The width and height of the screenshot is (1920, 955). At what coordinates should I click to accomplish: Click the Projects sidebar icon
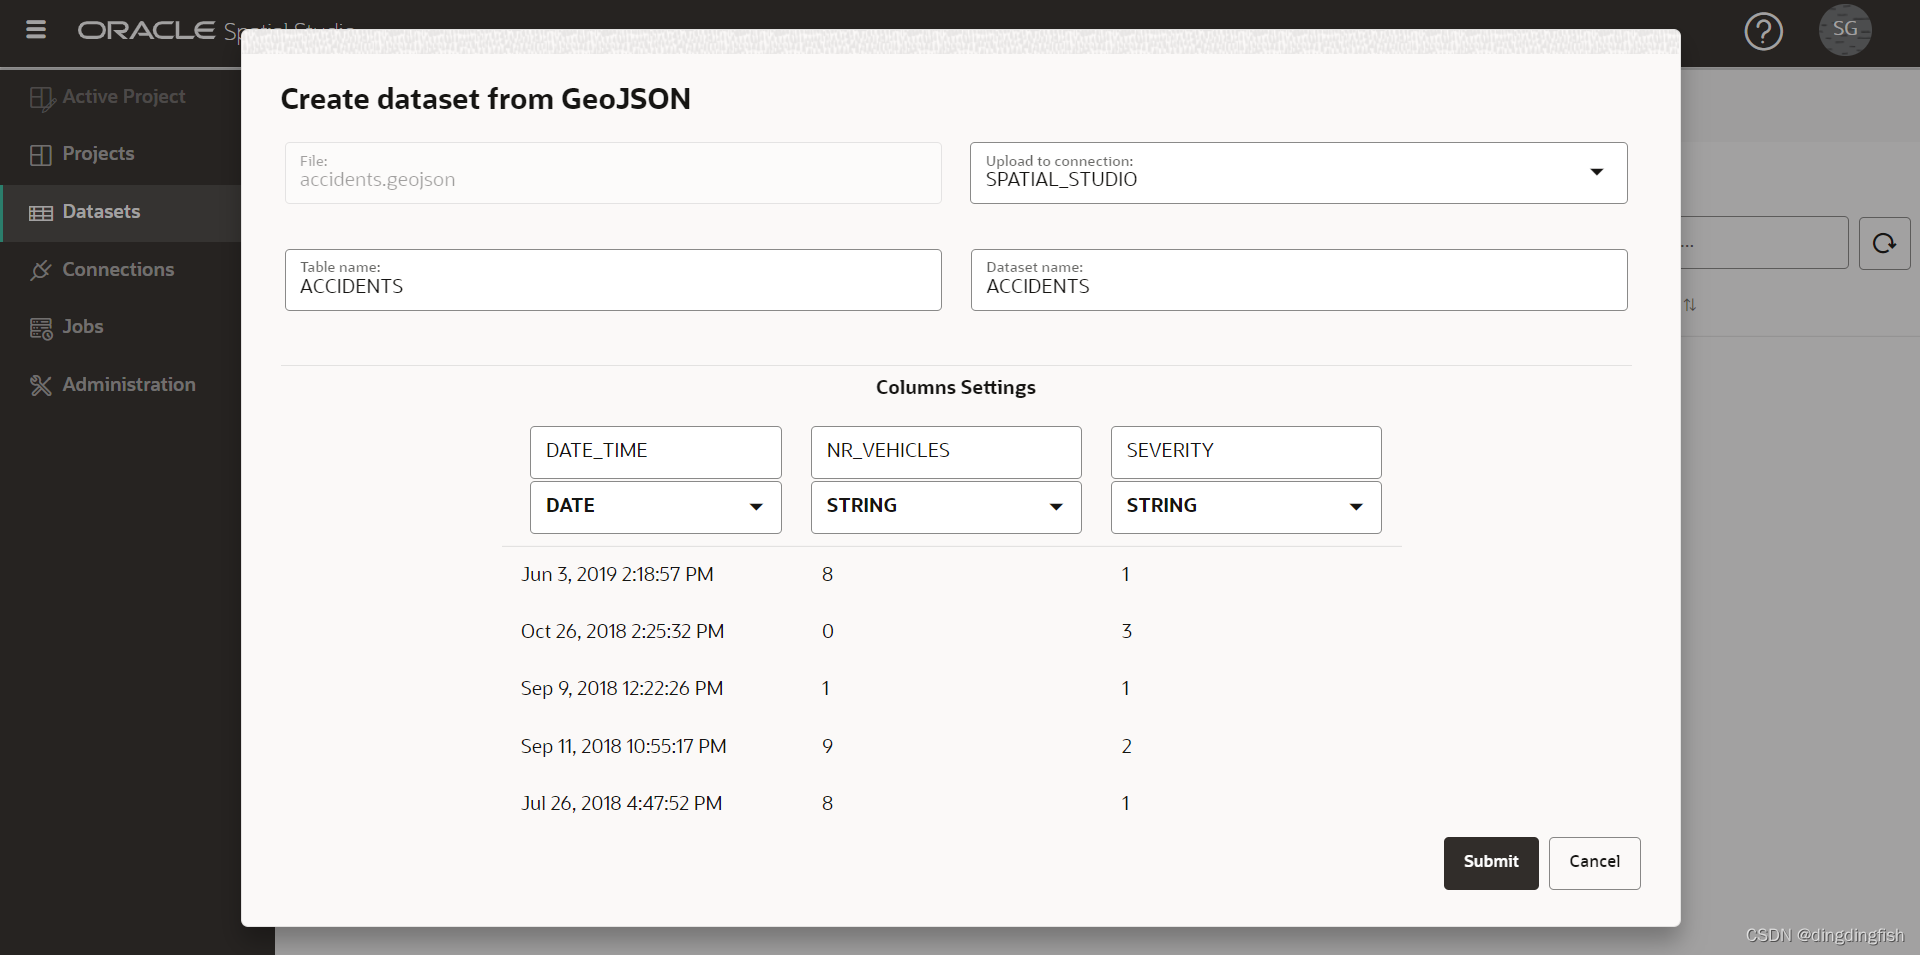pyautogui.click(x=41, y=155)
